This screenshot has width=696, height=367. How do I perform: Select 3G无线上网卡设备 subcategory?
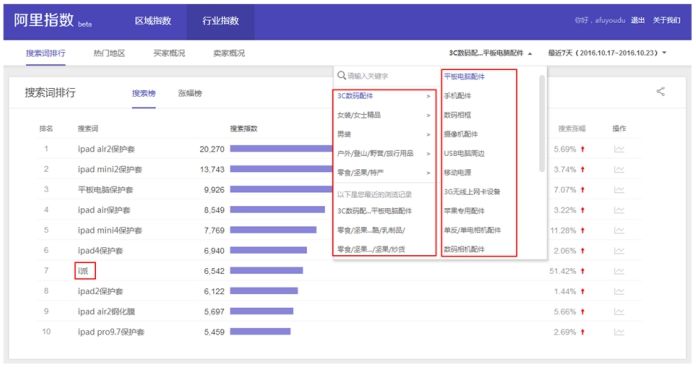(x=472, y=191)
